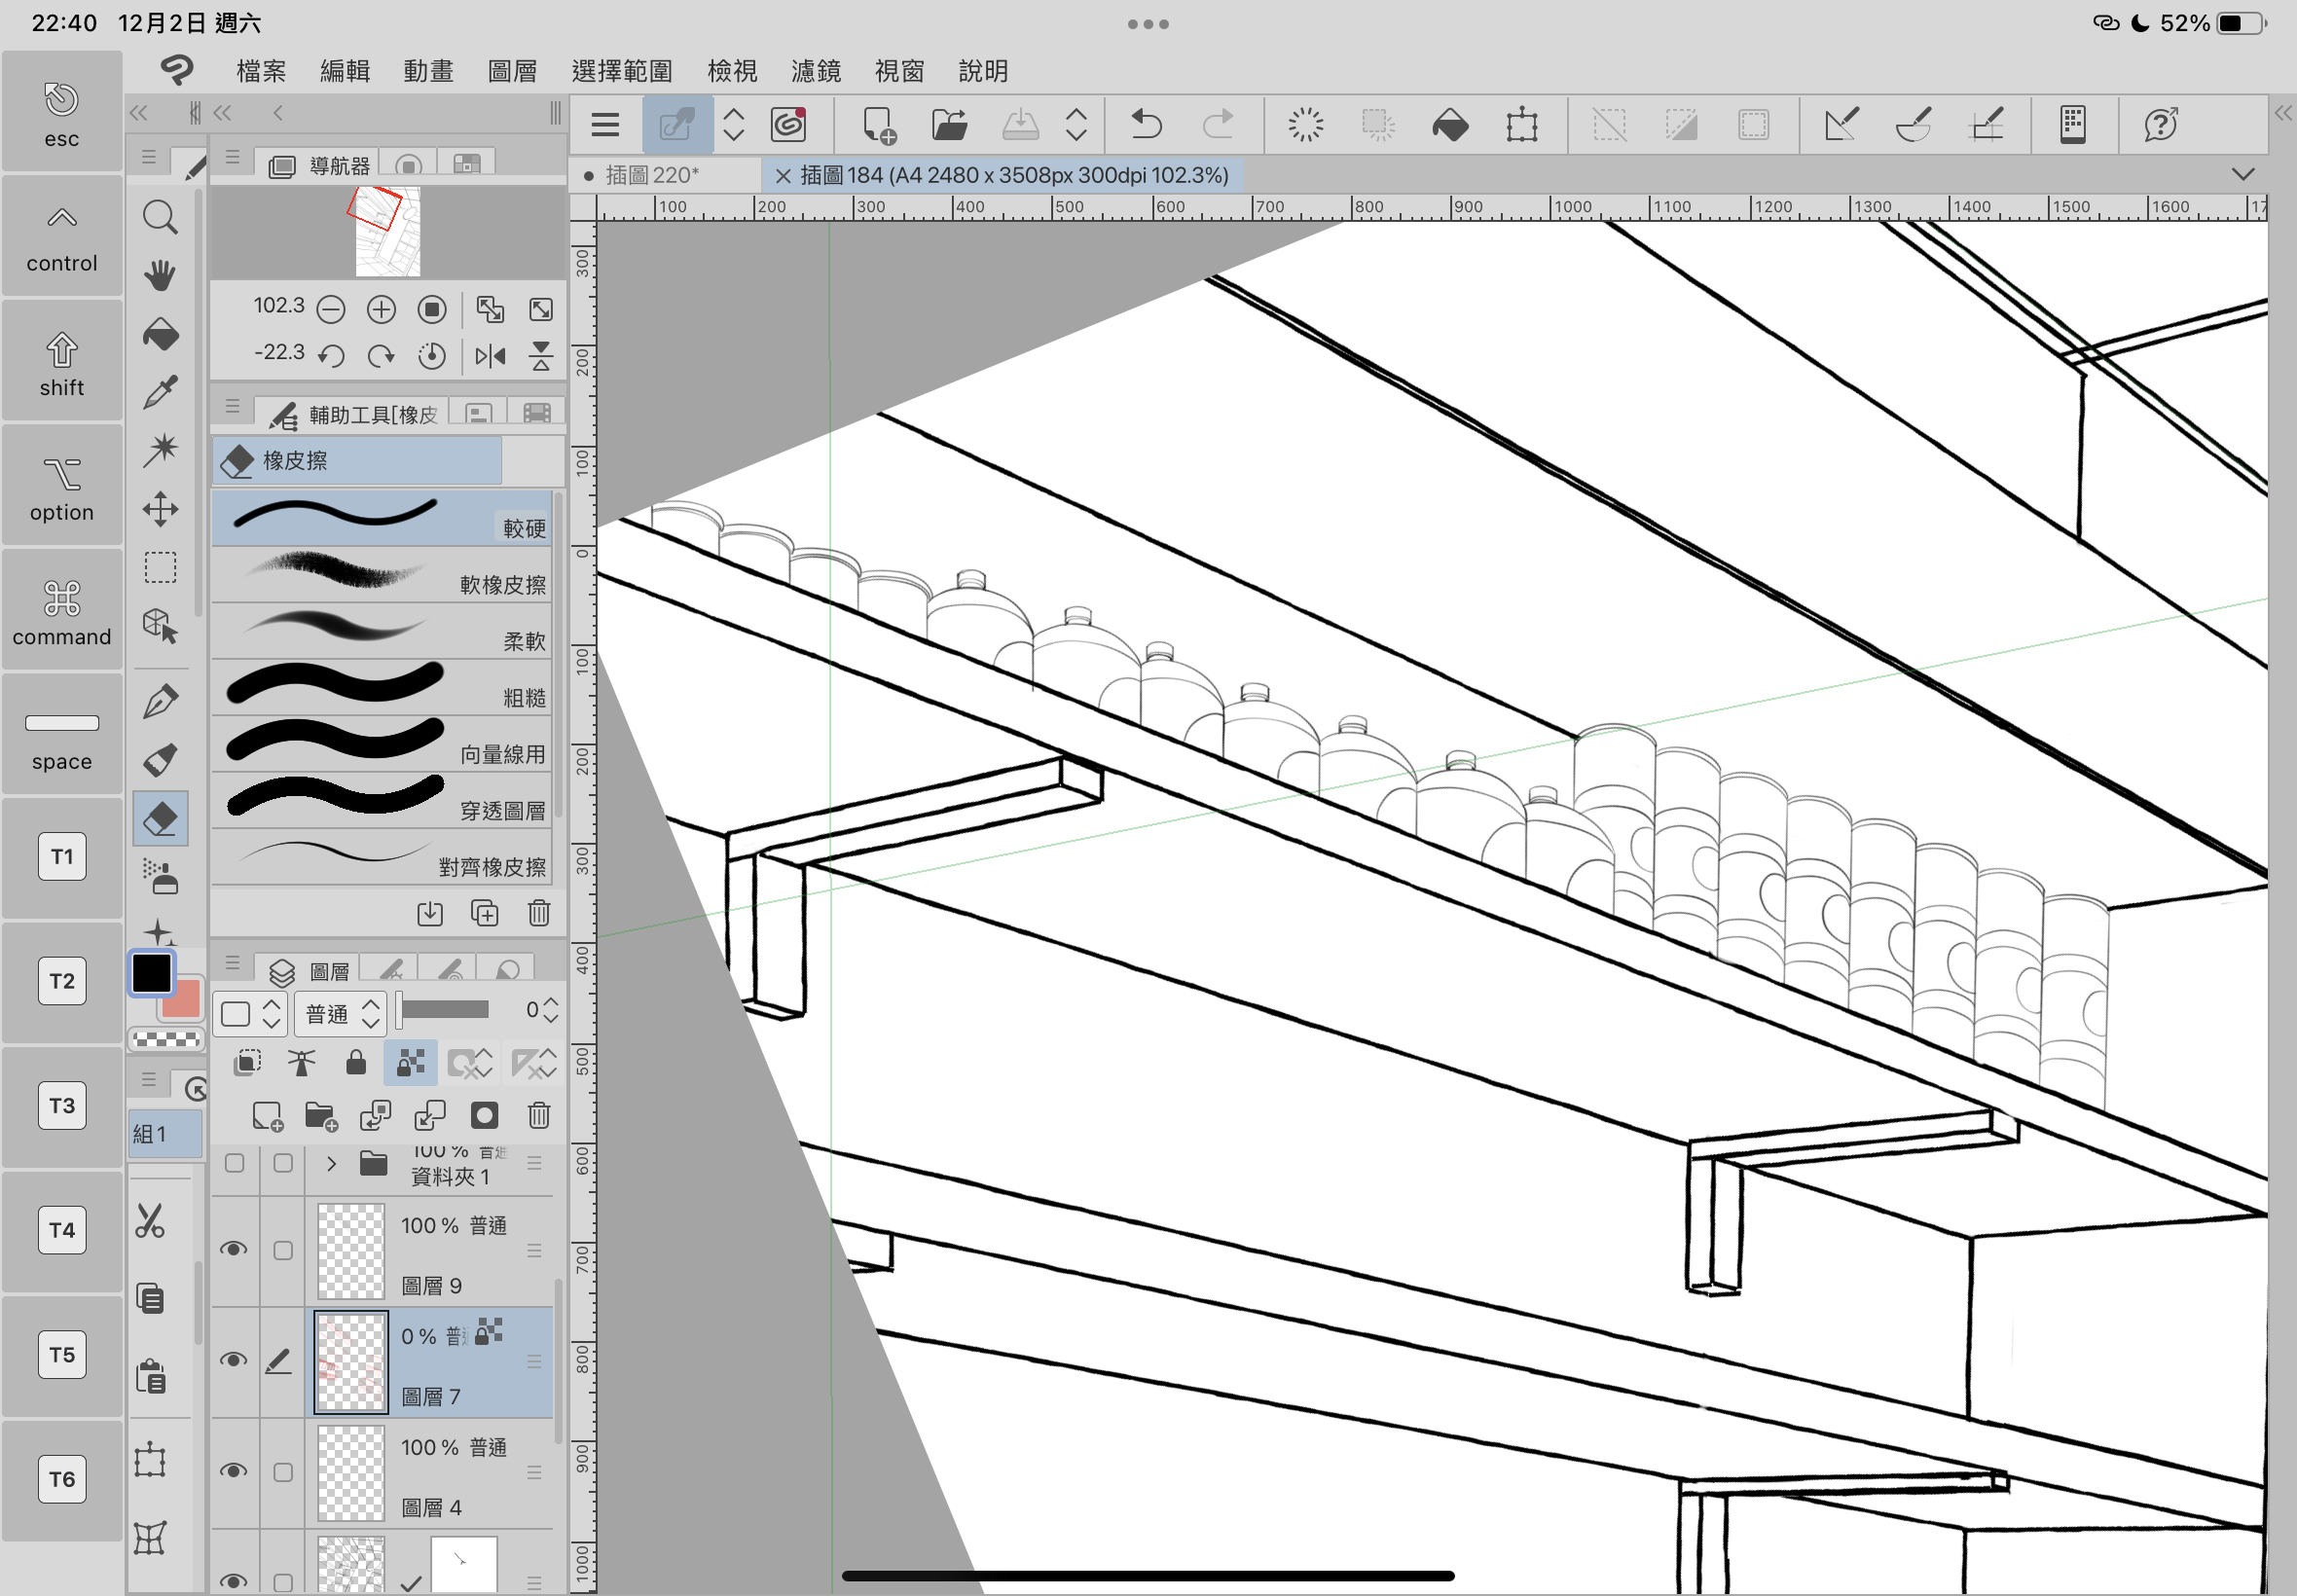Toggle Set as reference layer lighthouse icon

point(301,1062)
